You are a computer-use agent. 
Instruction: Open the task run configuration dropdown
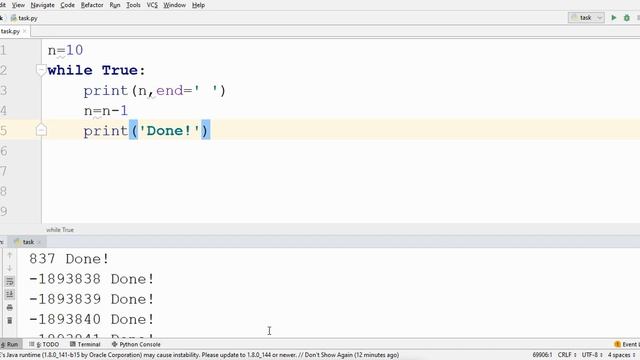pyautogui.click(x=586, y=18)
